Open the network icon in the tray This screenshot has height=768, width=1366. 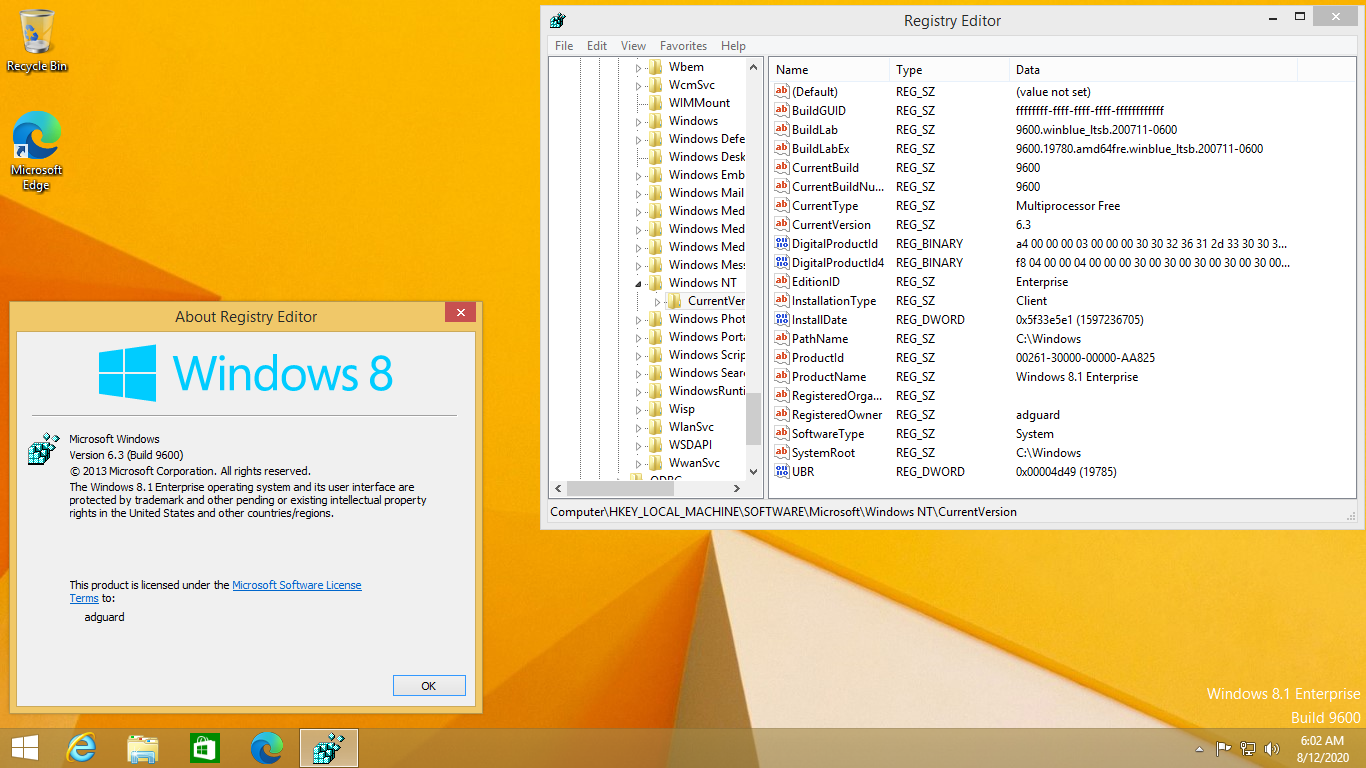pyautogui.click(x=1248, y=748)
